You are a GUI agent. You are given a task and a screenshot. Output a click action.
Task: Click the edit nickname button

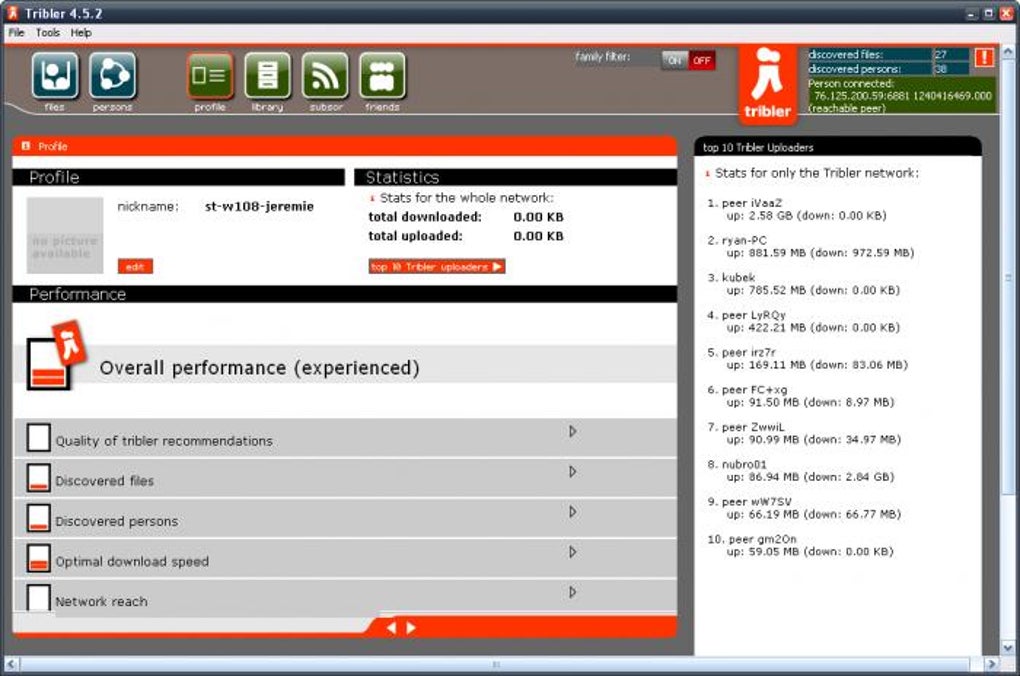[135, 266]
